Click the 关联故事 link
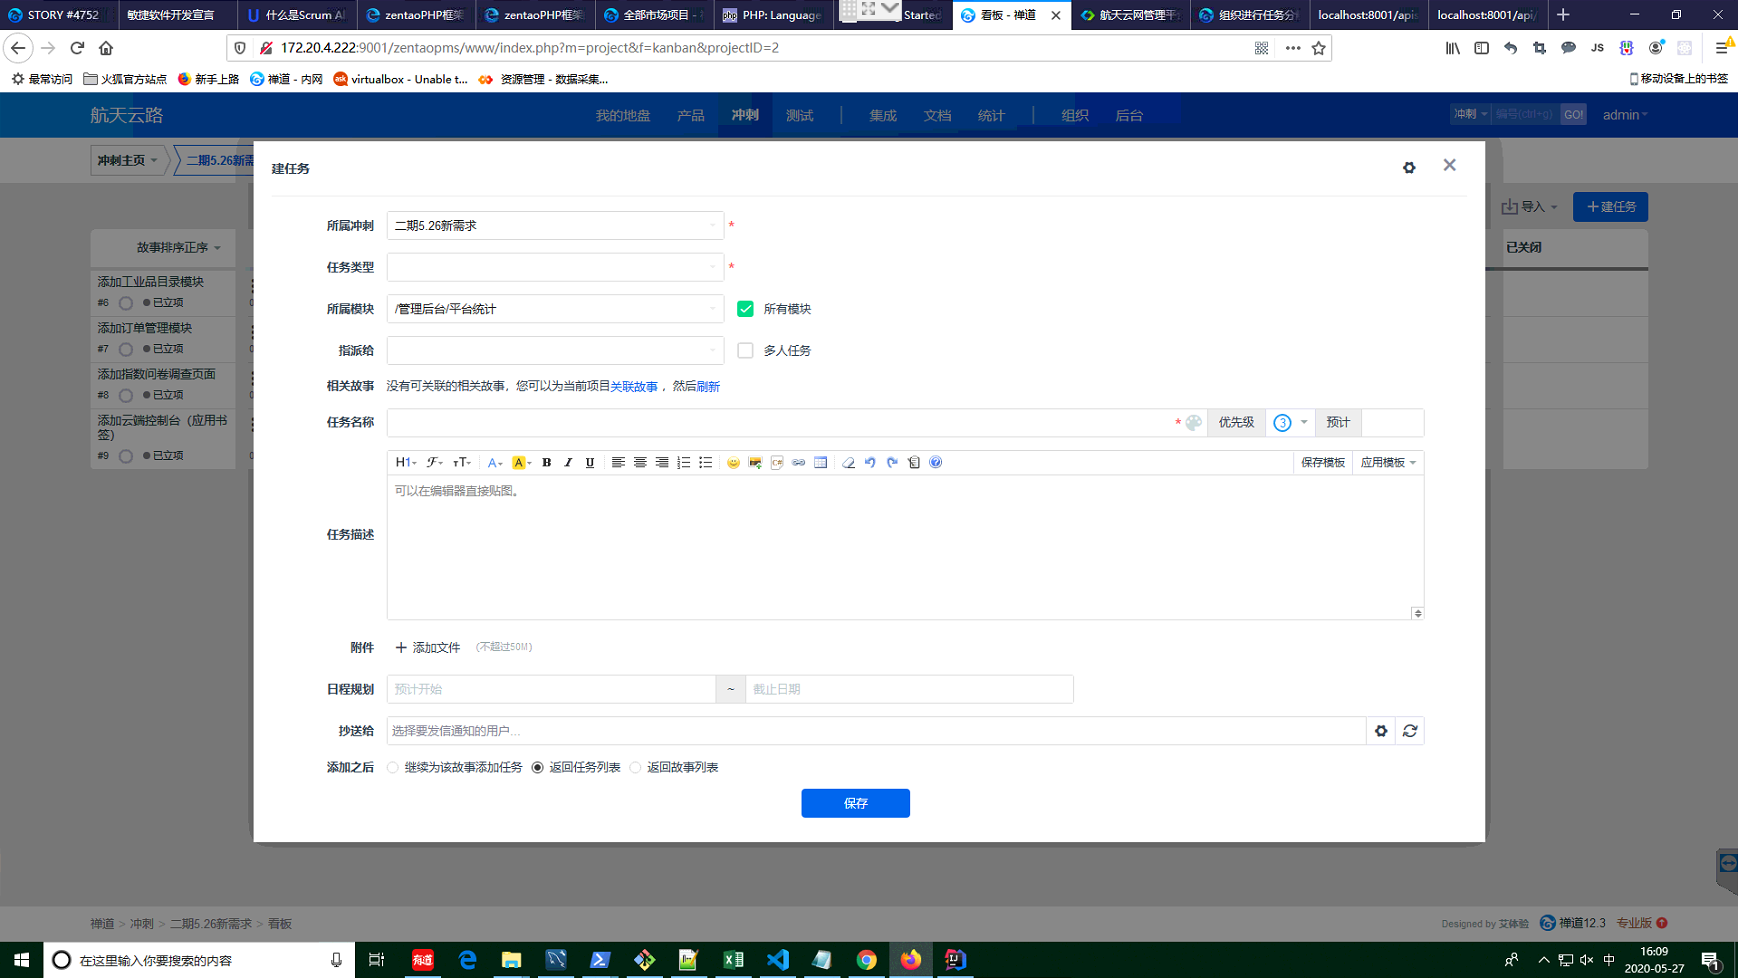This screenshot has width=1738, height=978. (x=634, y=386)
